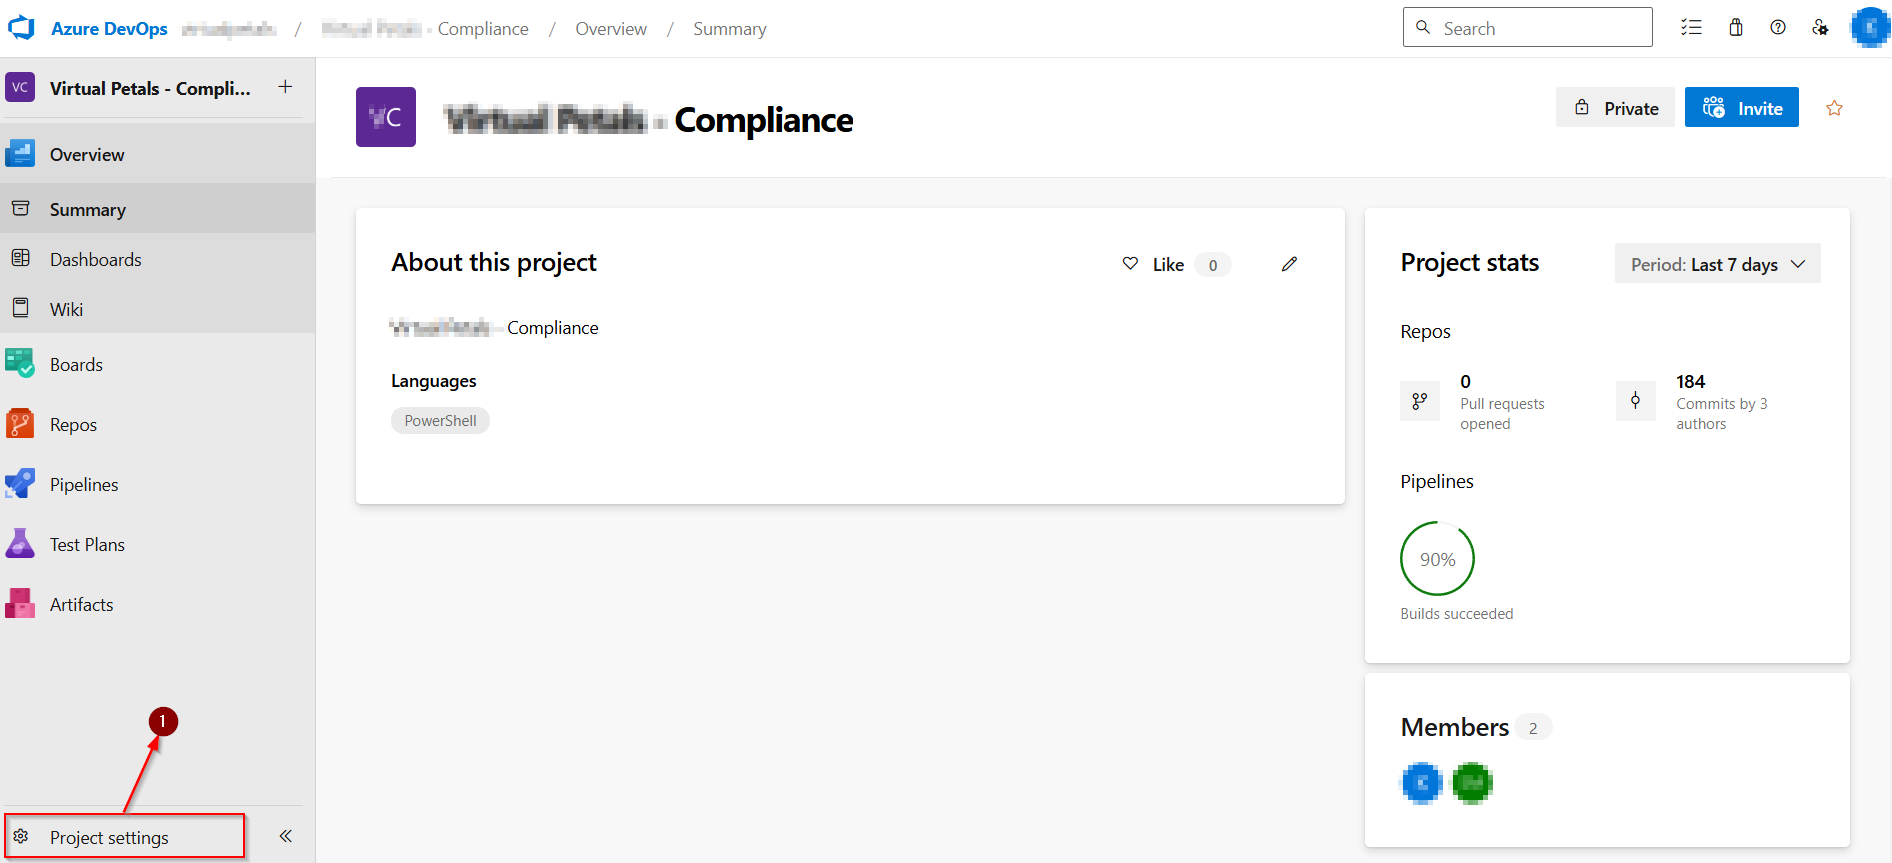Click the blue member avatar
Viewport: 1892px width, 863px height.
[x=1422, y=783]
